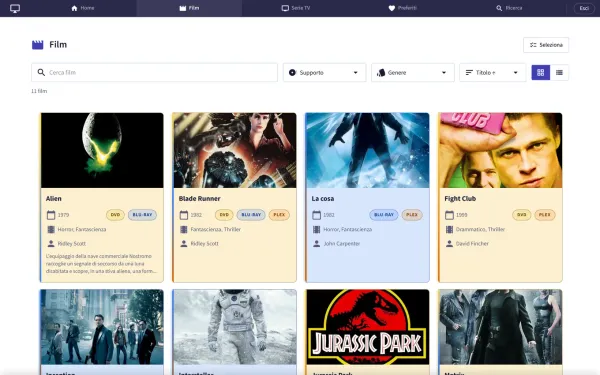Click the magnifier icon in search field
The height and width of the screenshot is (375, 600).
41,72
